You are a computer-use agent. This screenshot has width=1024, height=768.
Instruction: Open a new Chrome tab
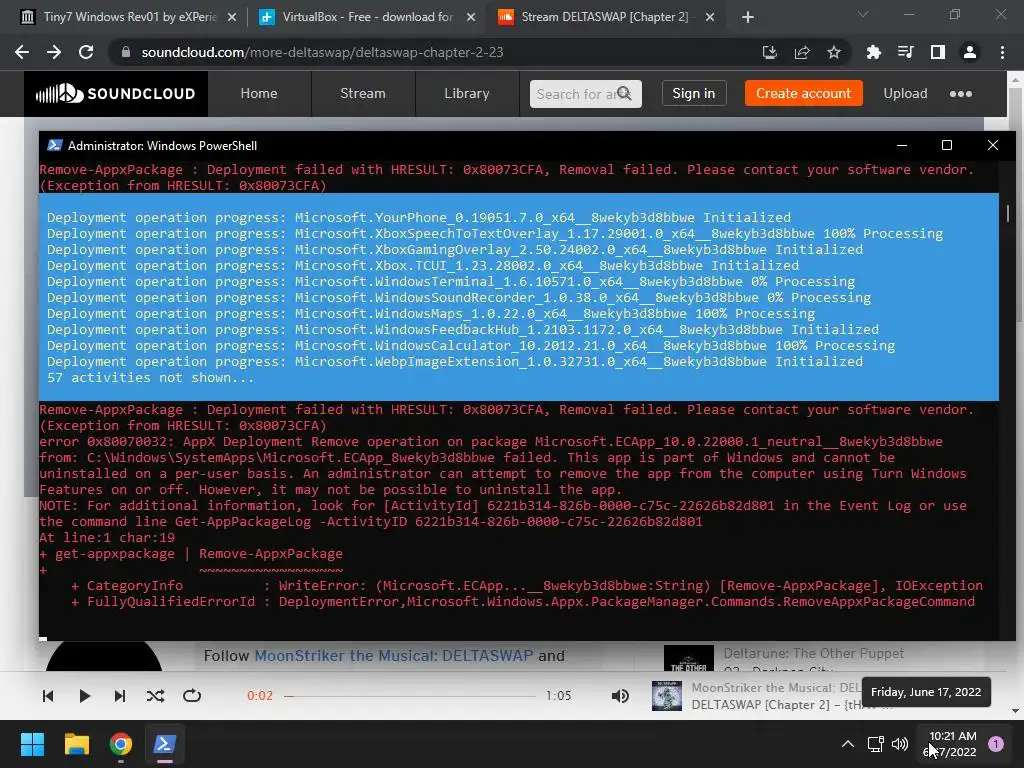point(748,17)
